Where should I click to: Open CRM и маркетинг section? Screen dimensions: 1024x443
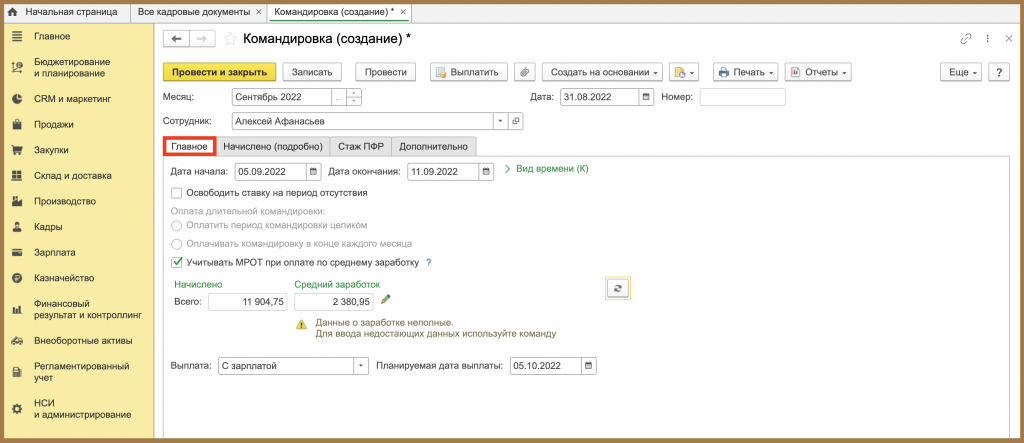click(x=73, y=99)
